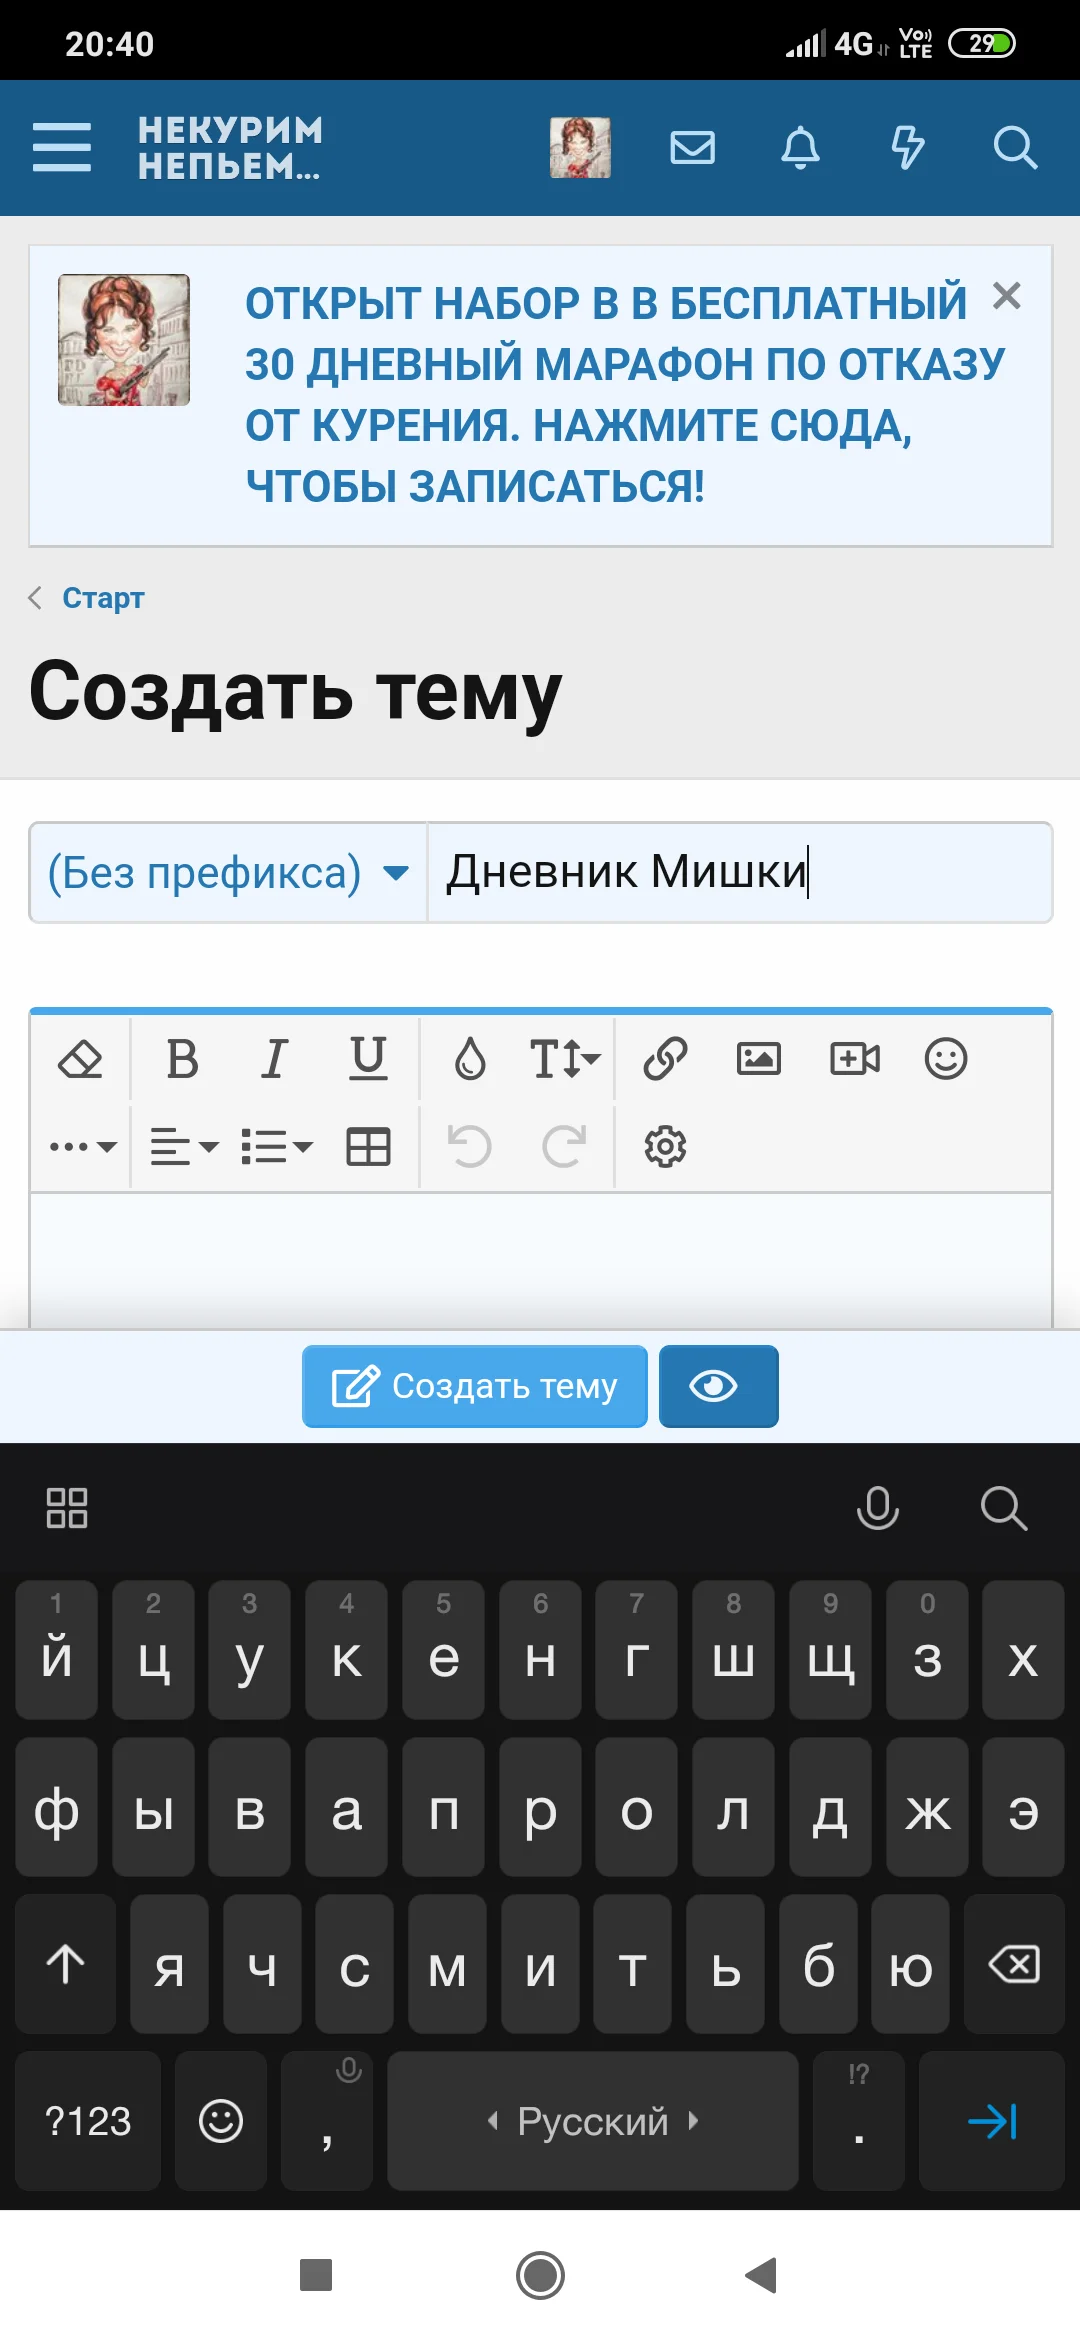1080x2340 pixels.
Task: Preview the post with eye button
Action: (718, 1386)
